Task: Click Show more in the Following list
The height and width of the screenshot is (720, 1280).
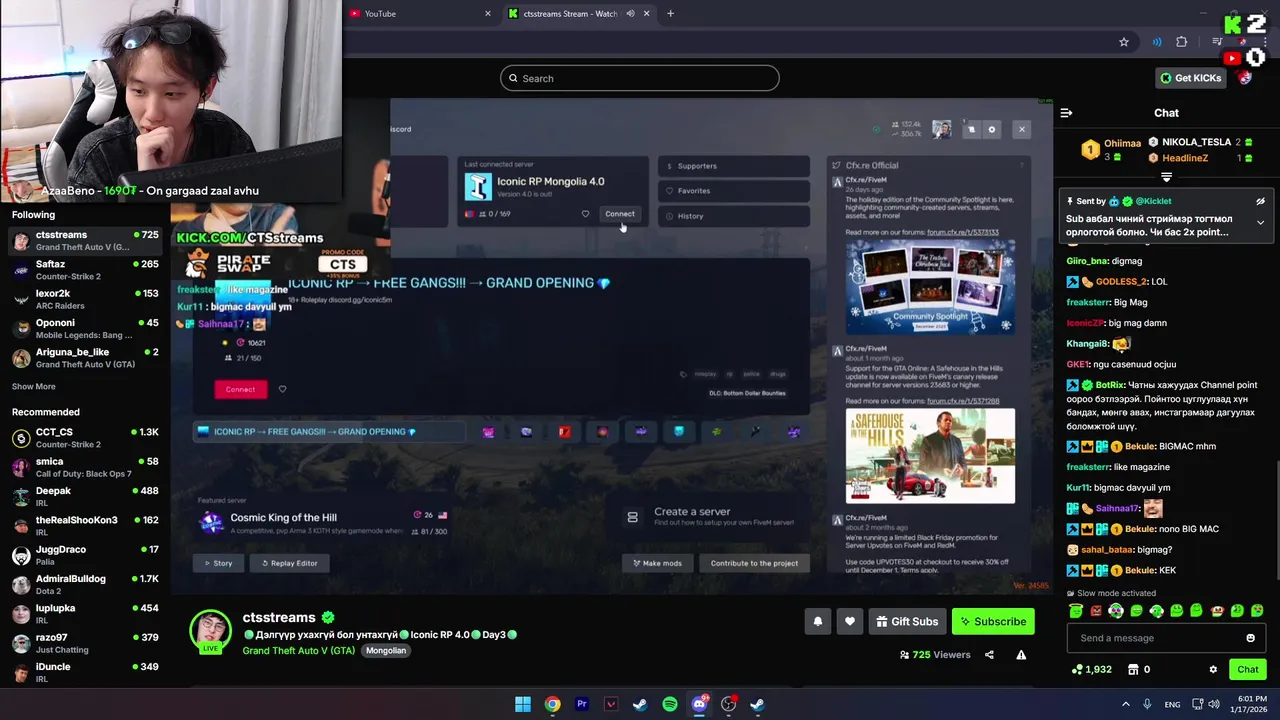Action: [x=34, y=387]
